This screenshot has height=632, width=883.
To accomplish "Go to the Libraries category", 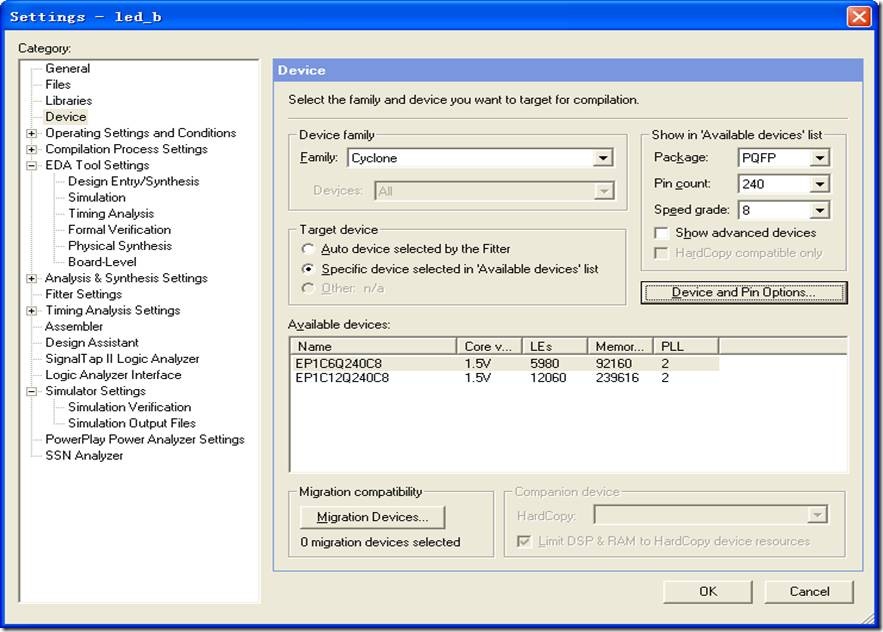I will pyautogui.click(x=68, y=101).
